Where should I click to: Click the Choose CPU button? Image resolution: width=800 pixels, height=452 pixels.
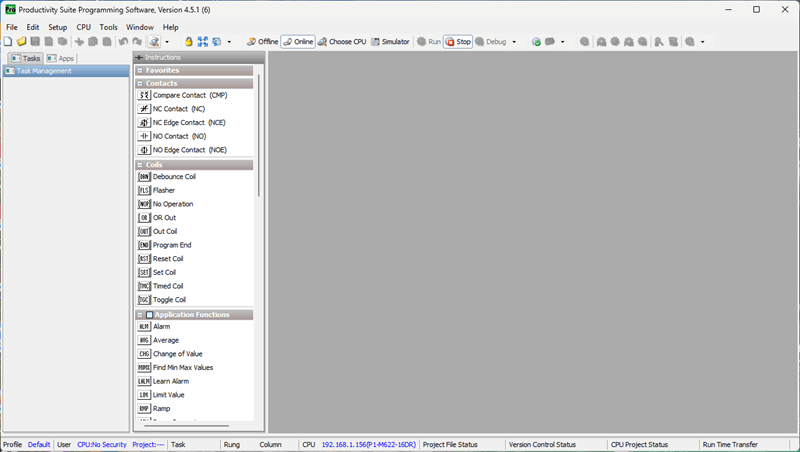tap(342, 42)
